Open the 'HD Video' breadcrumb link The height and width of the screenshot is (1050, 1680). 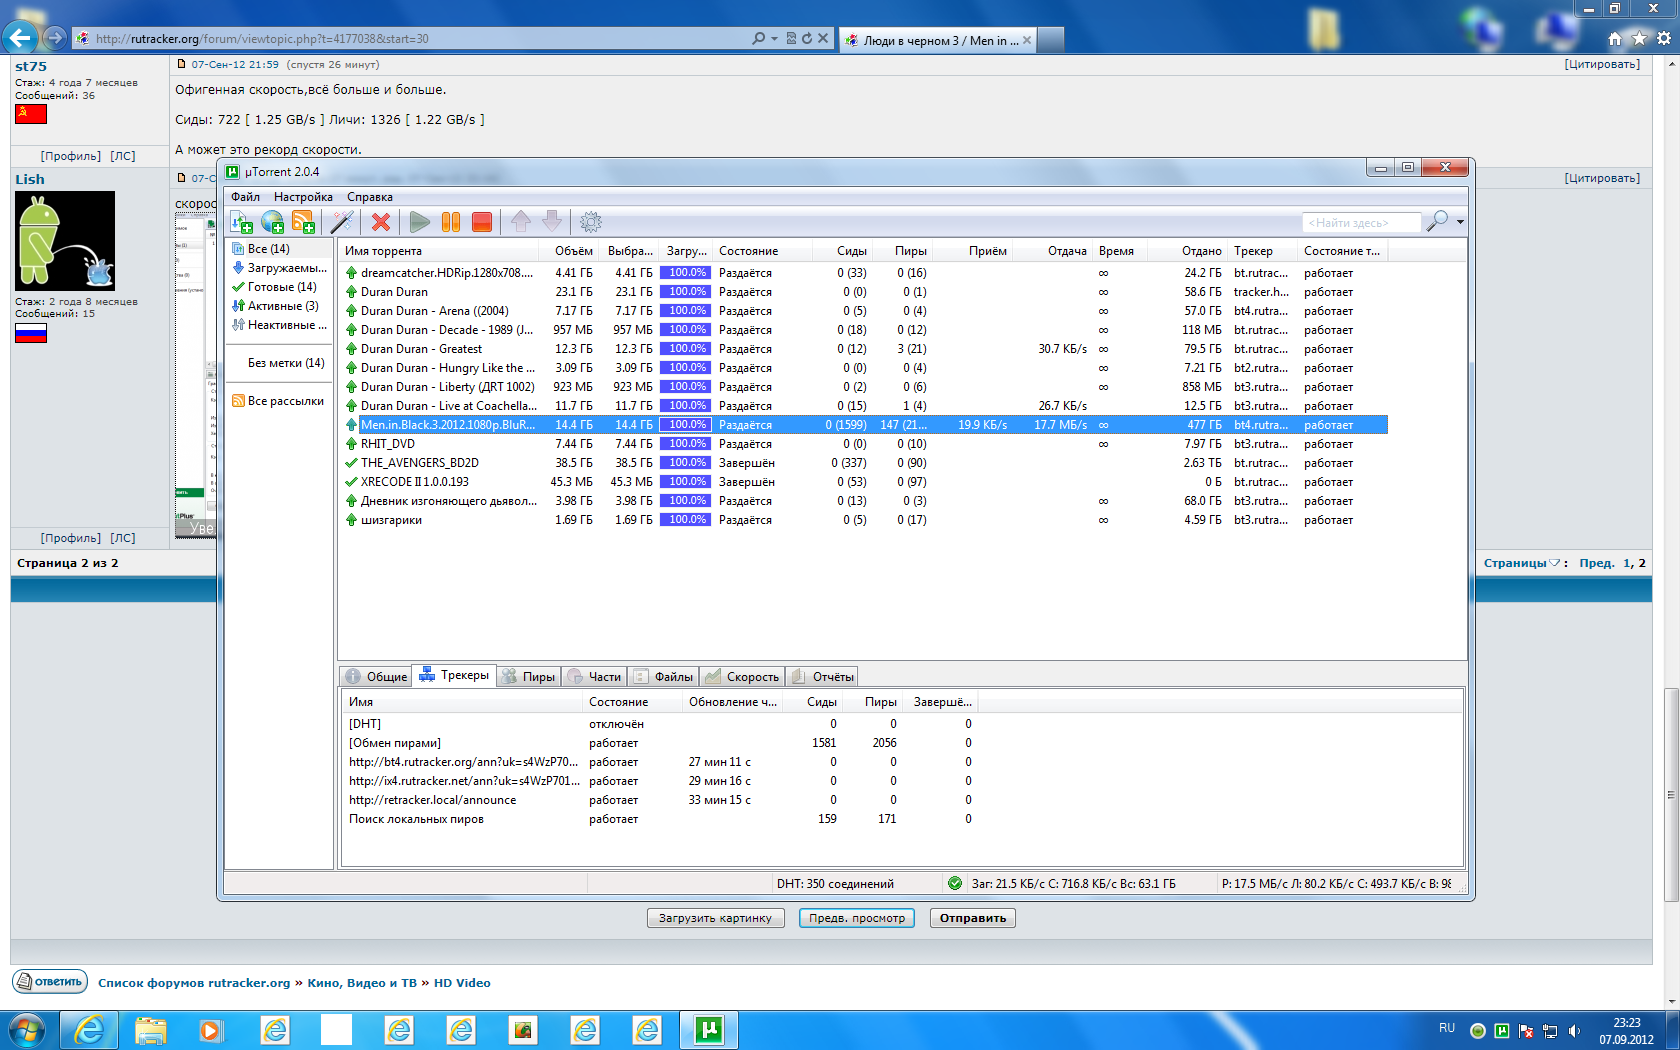(x=462, y=983)
